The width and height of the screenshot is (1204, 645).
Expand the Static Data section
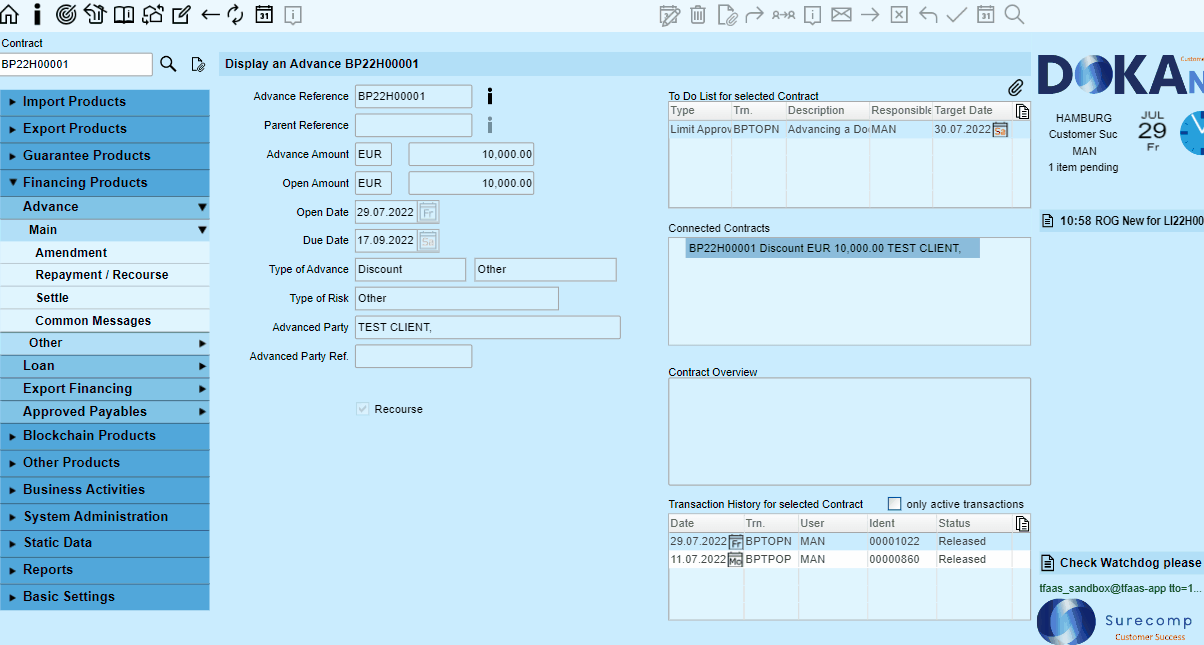coord(57,543)
